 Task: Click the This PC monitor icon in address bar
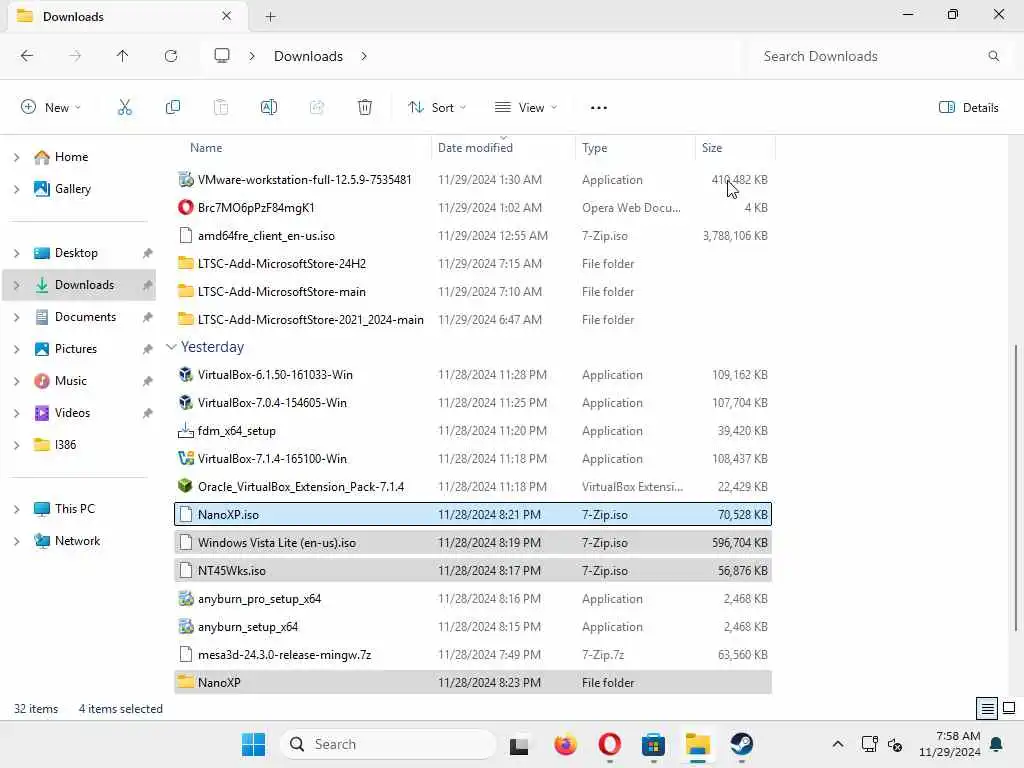222,56
